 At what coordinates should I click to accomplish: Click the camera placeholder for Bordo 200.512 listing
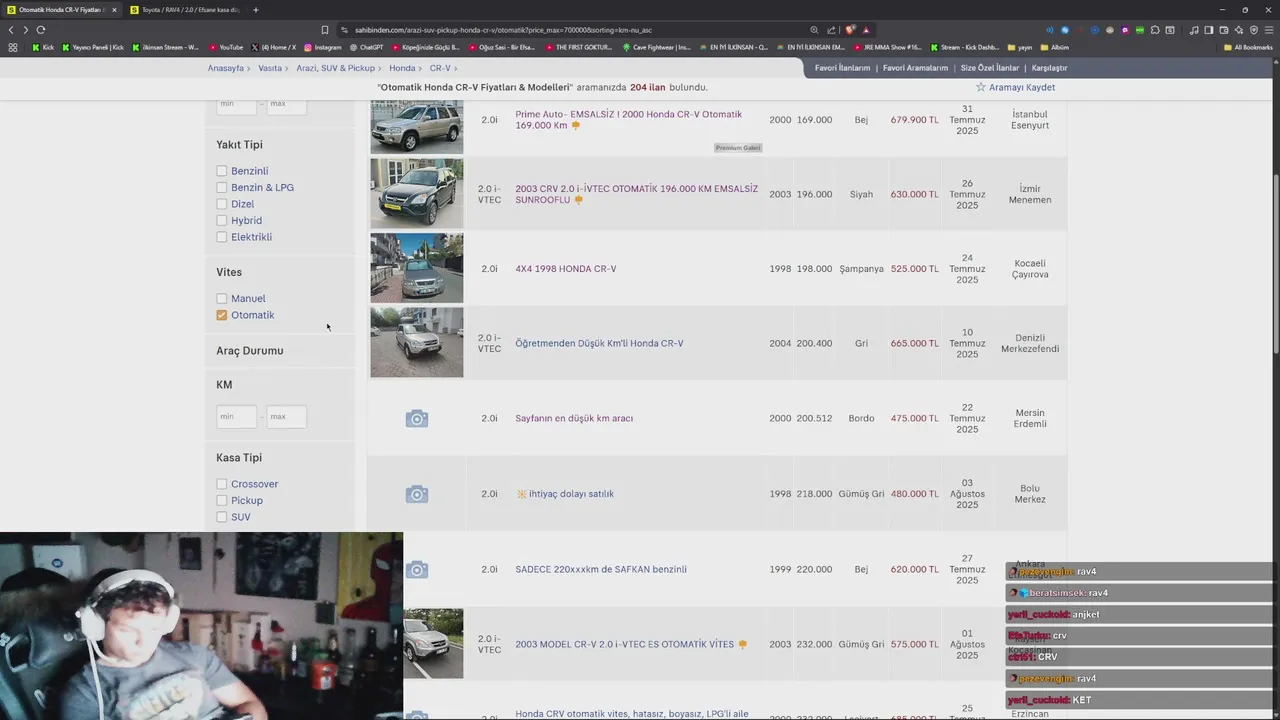417,418
